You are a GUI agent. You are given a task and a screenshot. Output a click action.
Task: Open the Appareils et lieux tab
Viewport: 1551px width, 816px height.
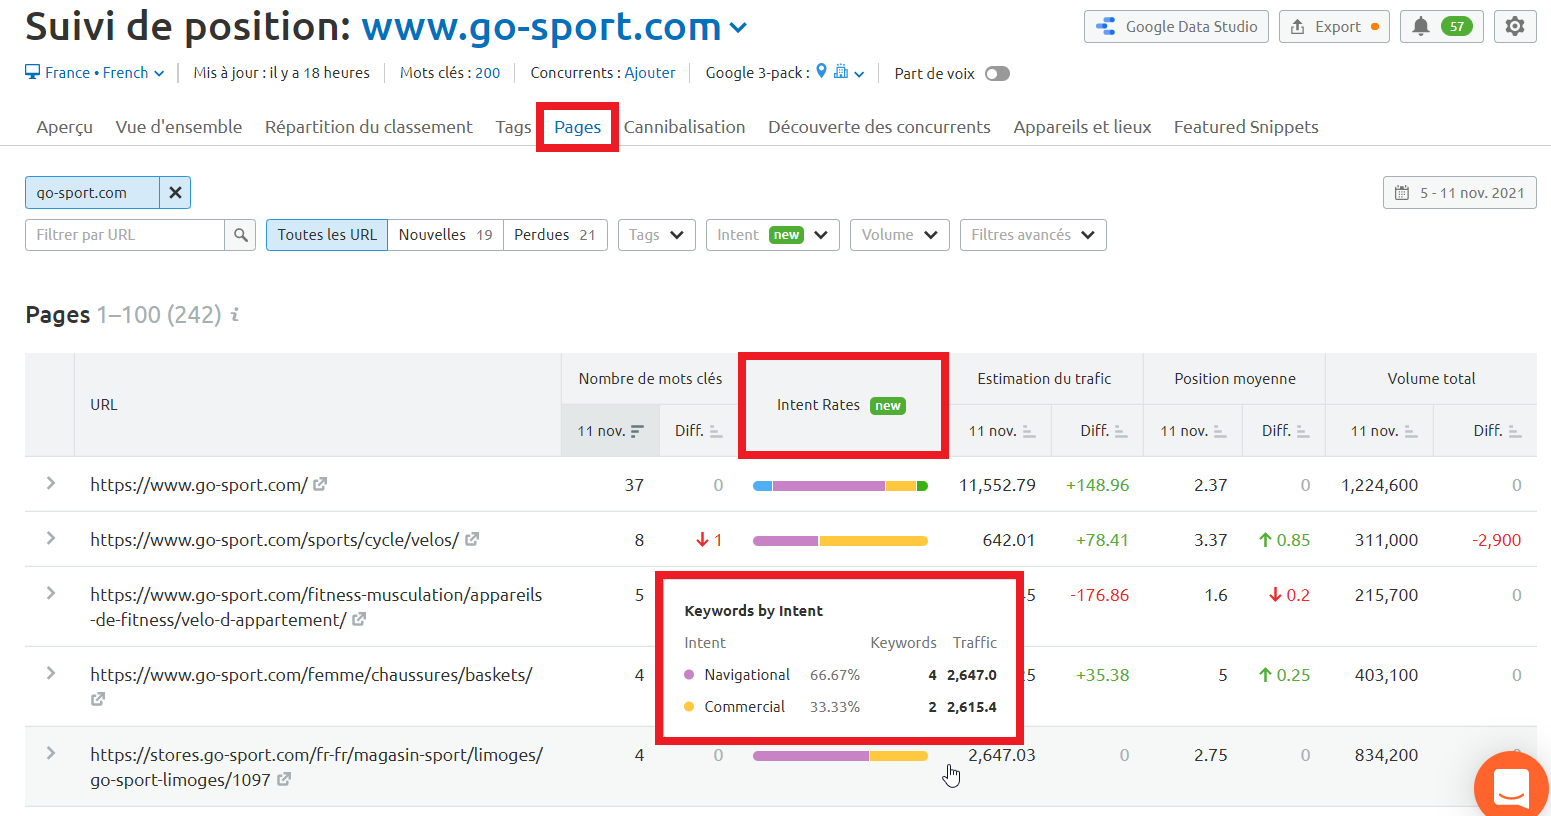click(1082, 127)
